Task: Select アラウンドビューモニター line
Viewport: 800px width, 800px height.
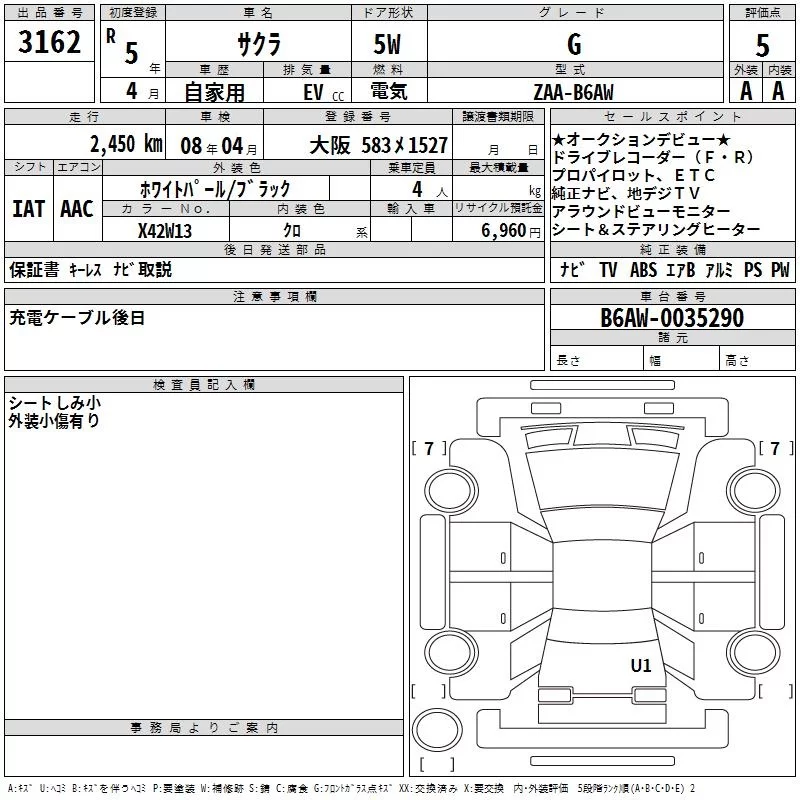Action: (x=641, y=211)
